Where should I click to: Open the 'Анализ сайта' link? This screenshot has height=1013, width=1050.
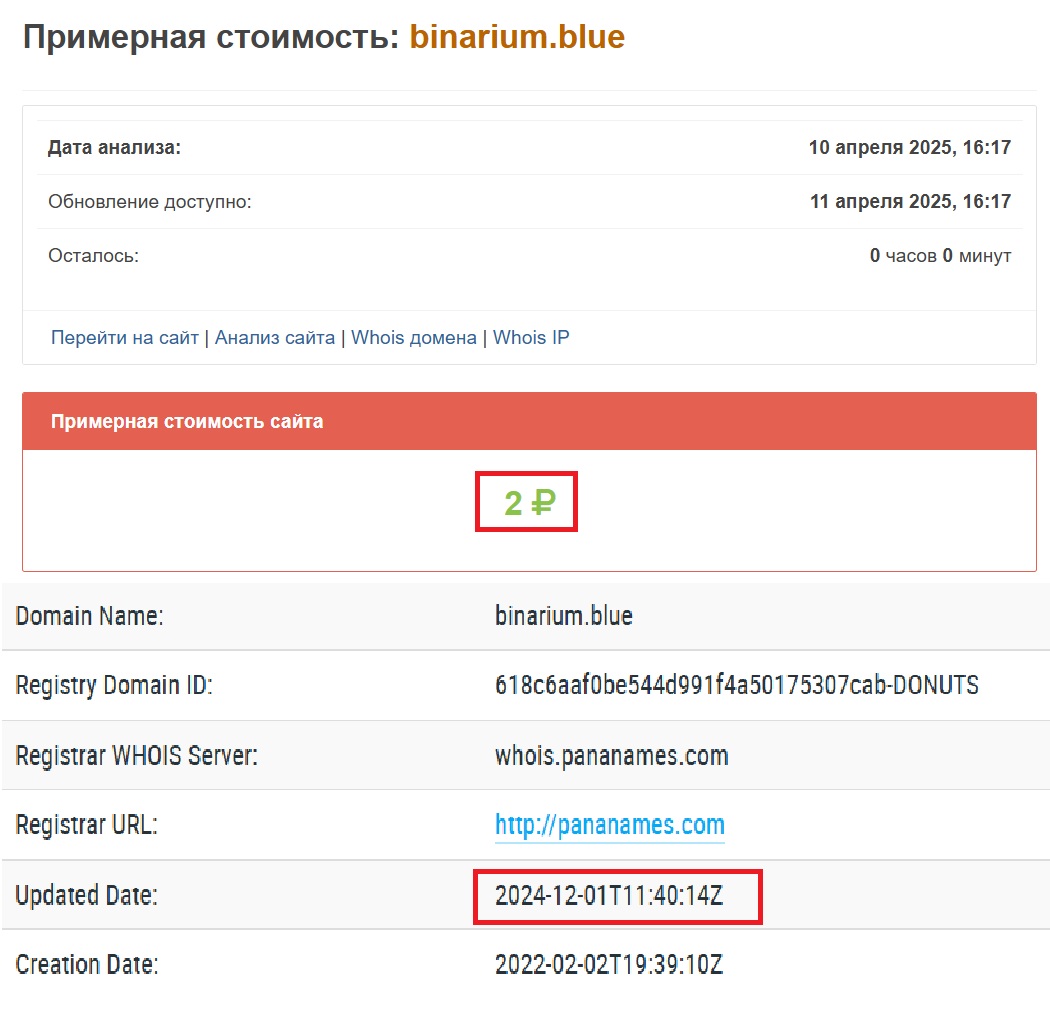[x=275, y=338]
